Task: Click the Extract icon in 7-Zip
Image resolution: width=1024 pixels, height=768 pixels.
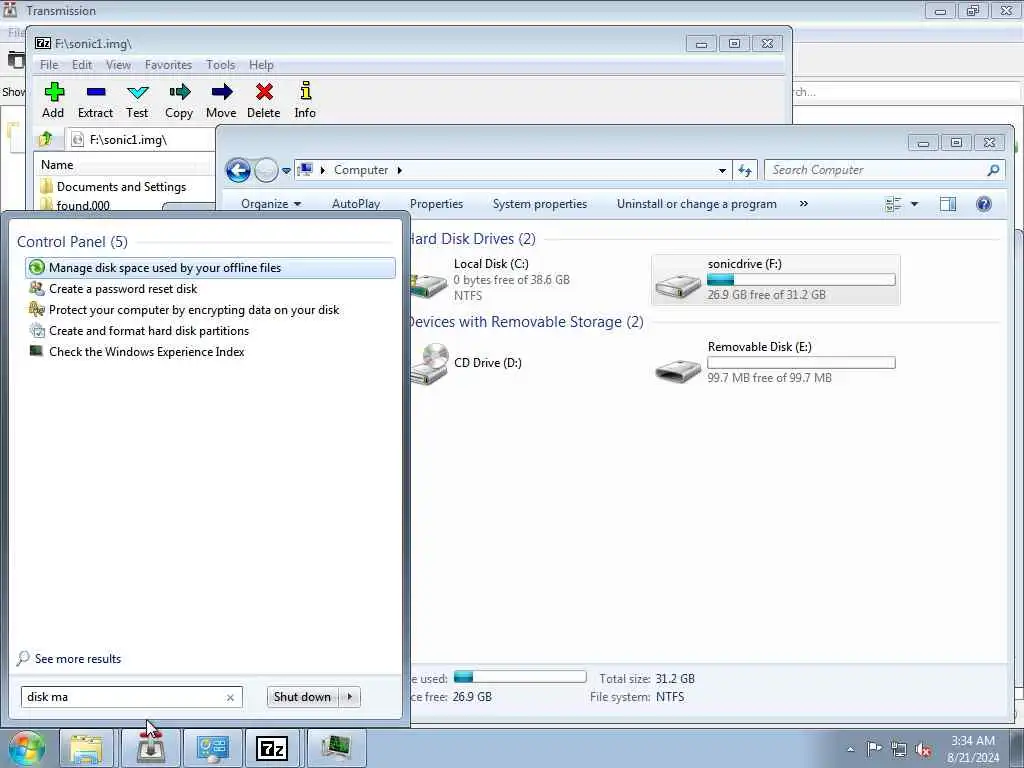Action: click(x=95, y=92)
